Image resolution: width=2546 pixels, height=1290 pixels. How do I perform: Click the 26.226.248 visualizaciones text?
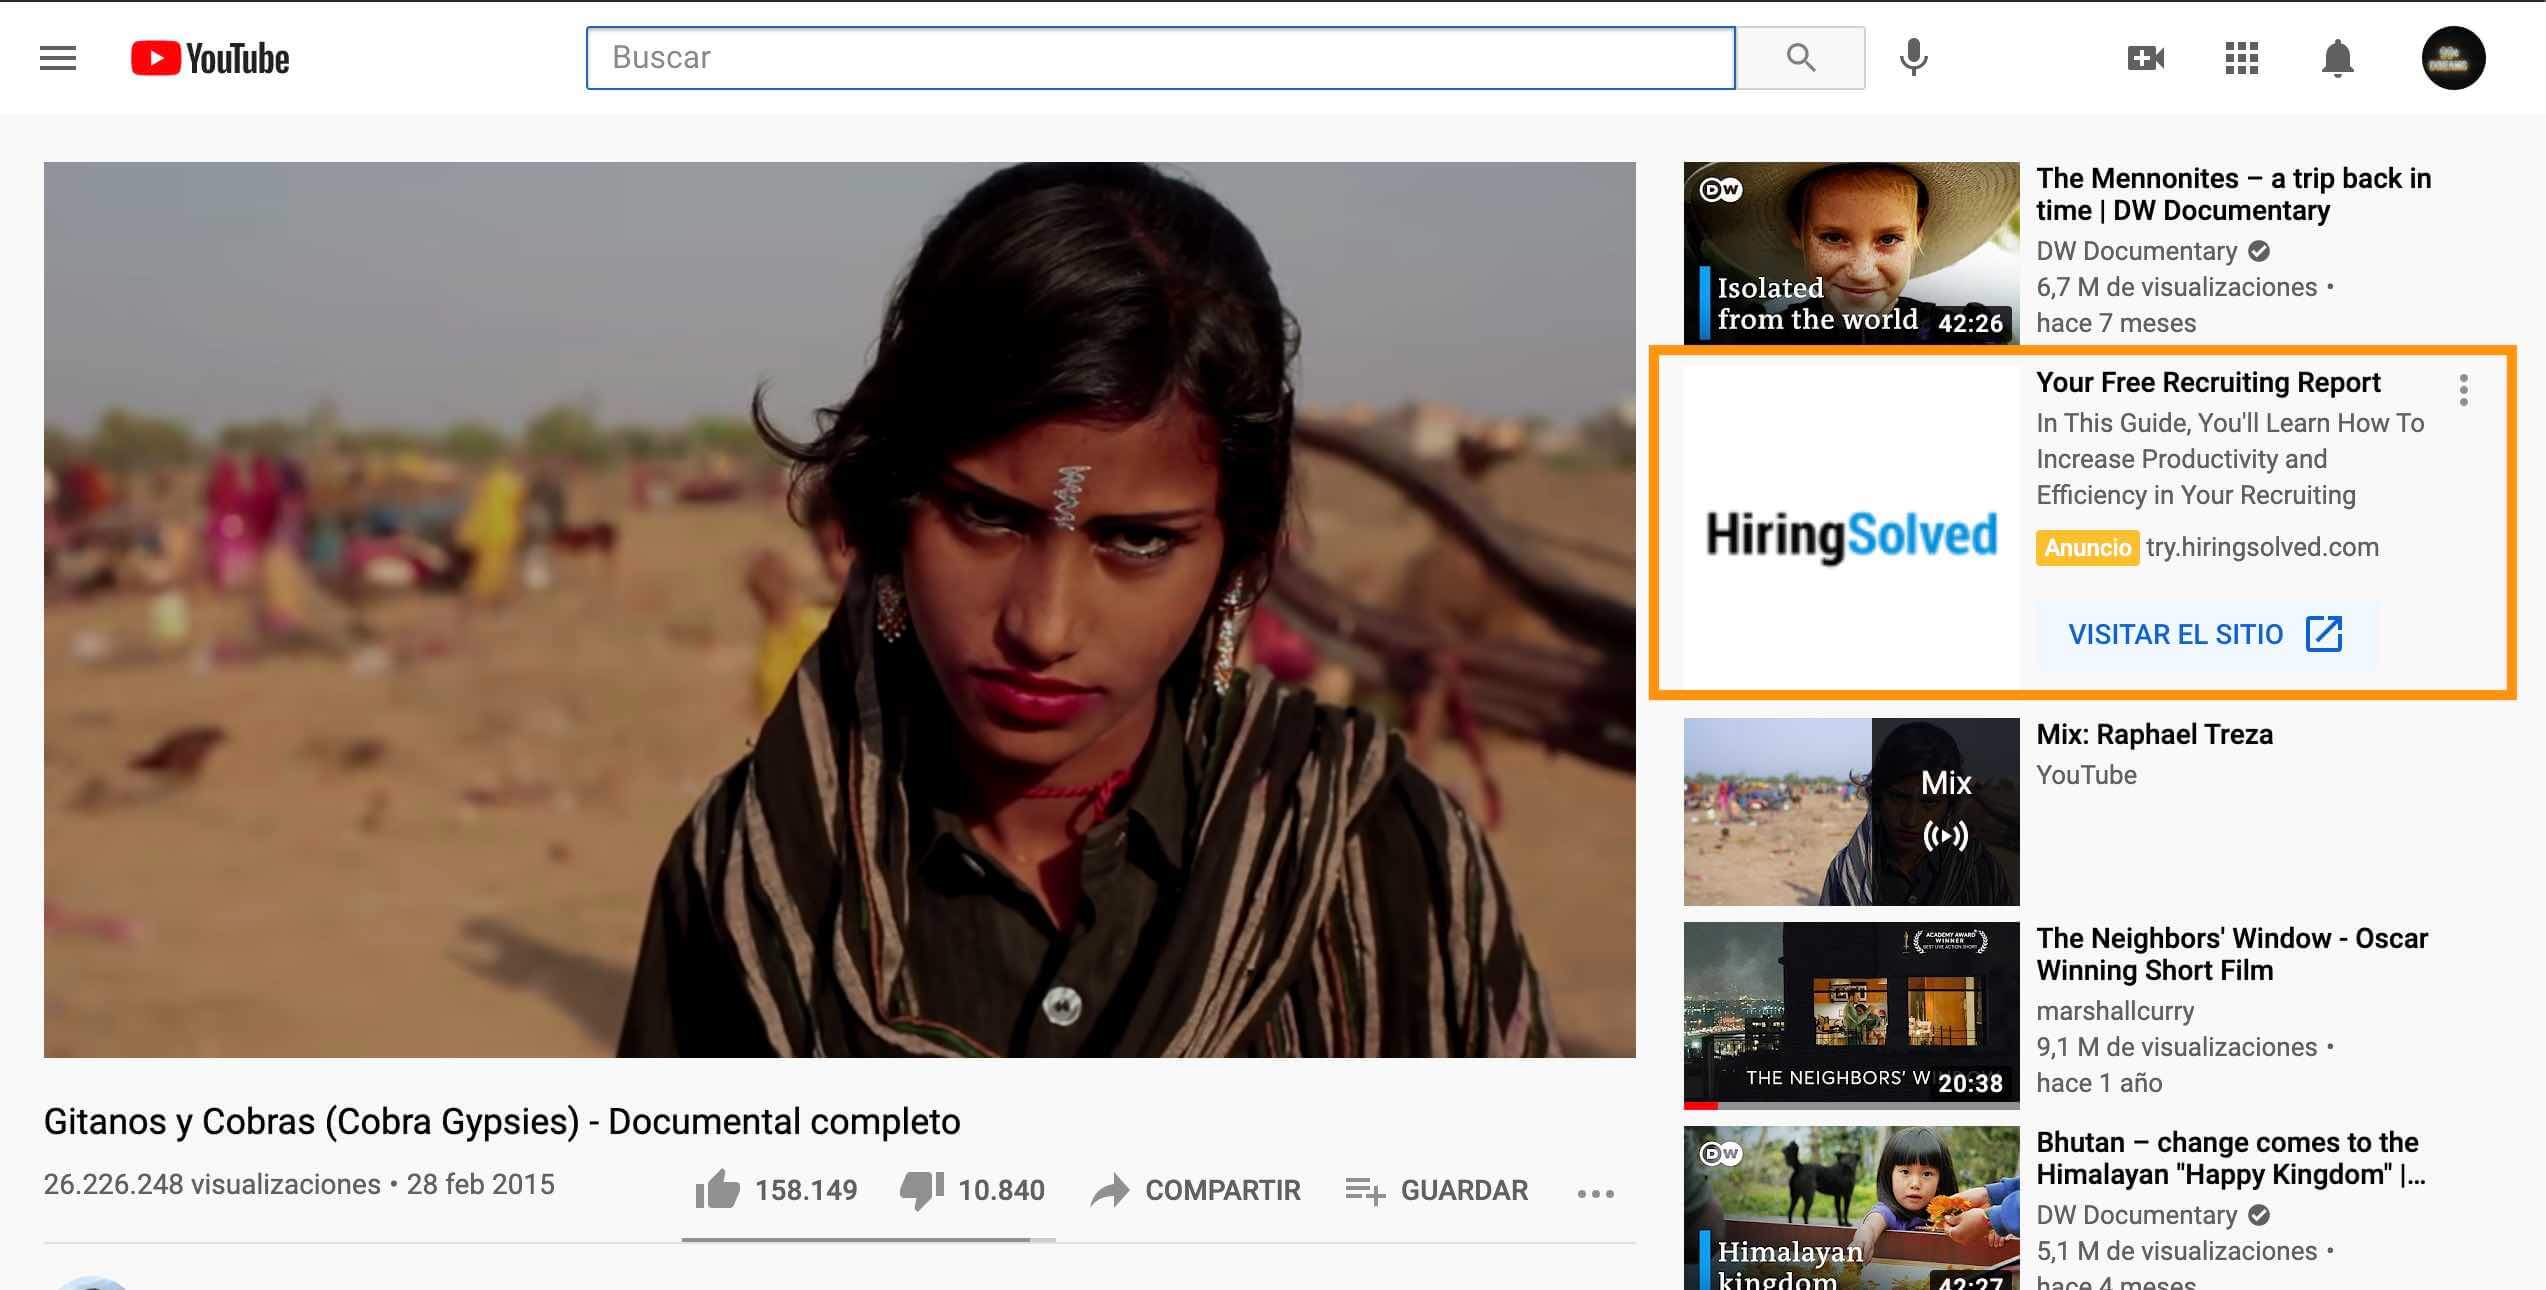tap(212, 1184)
